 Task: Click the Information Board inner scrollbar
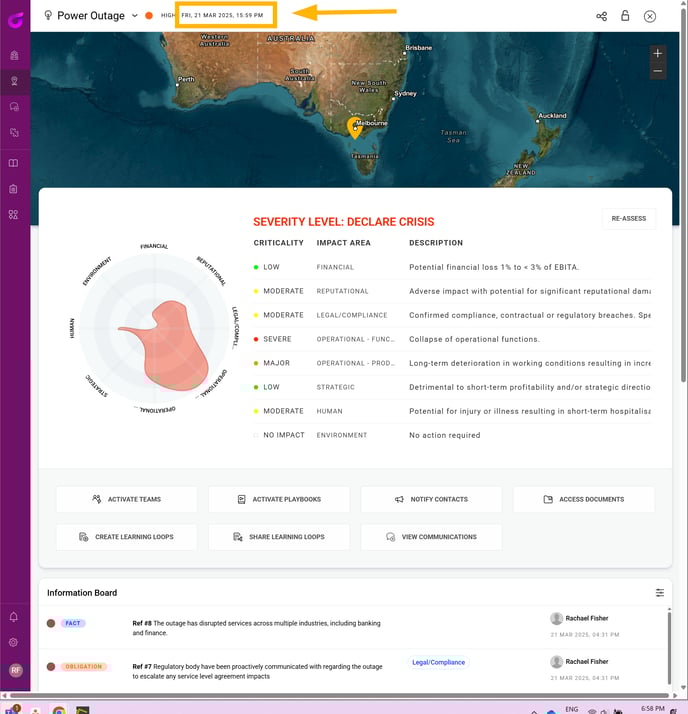[669, 648]
